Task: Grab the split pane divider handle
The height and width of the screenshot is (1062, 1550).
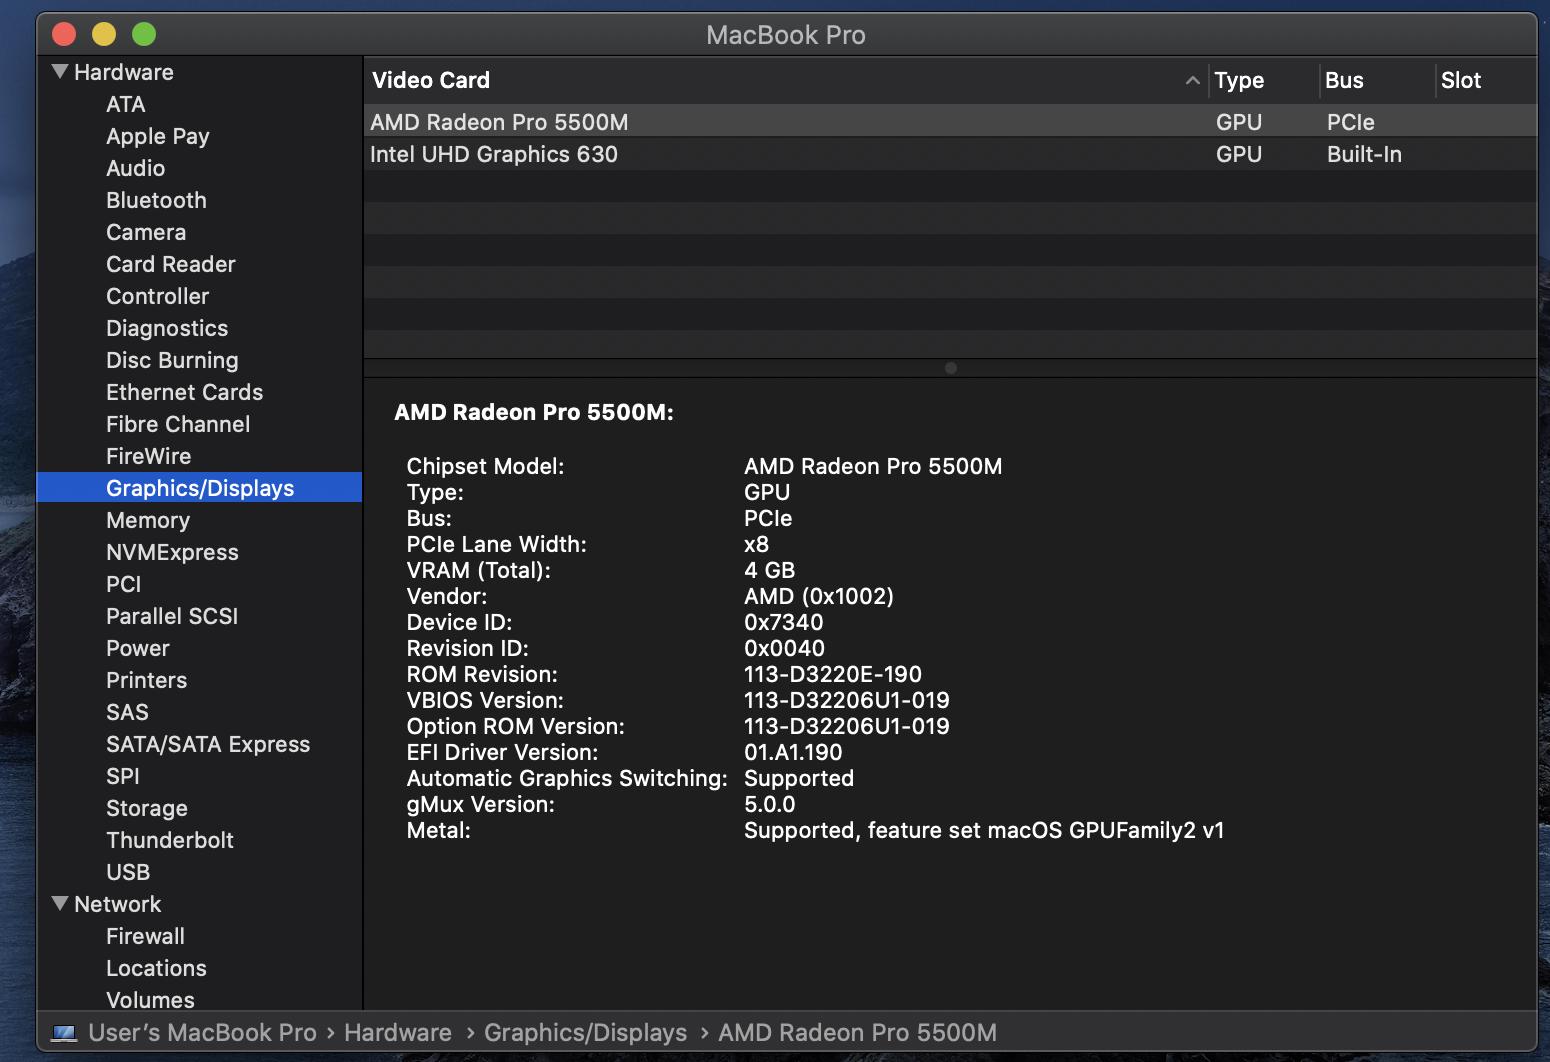Action: tap(950, 368)
